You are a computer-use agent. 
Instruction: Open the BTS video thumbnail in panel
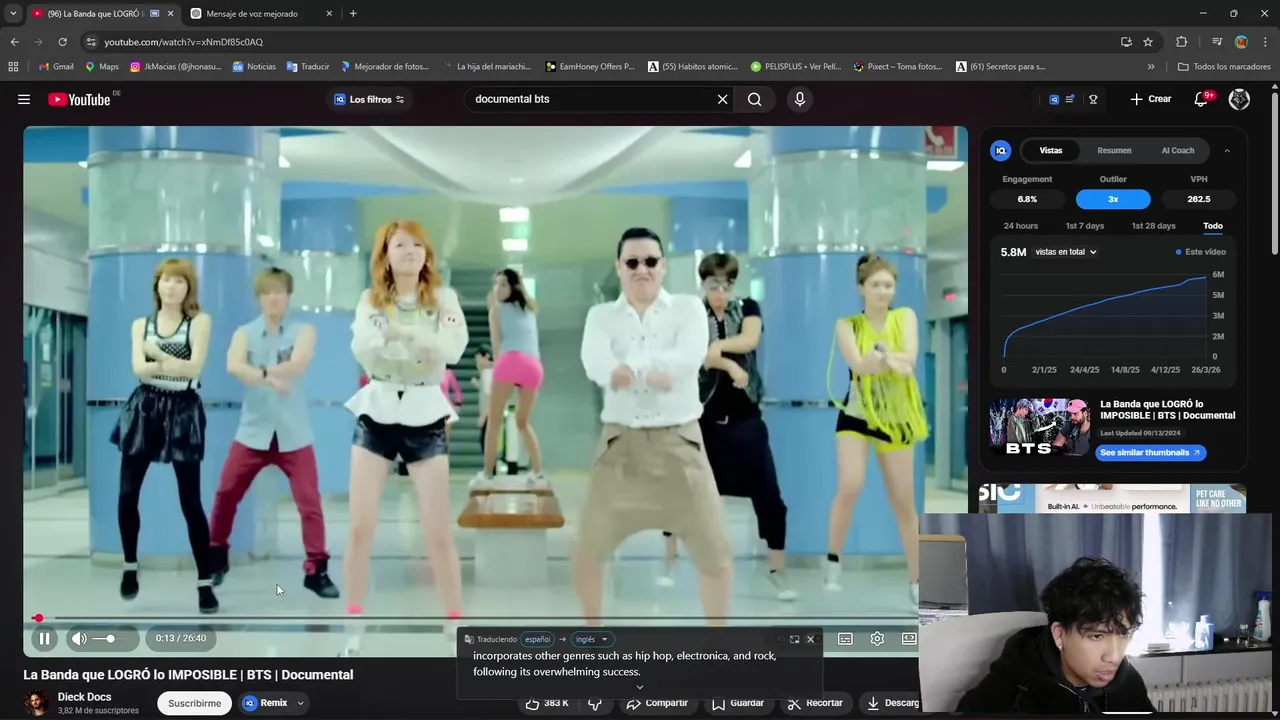click(1039, 427)
